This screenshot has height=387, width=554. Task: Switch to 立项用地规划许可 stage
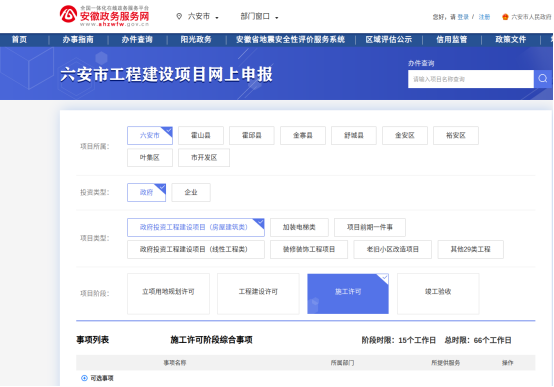click(x=168, y=294)
